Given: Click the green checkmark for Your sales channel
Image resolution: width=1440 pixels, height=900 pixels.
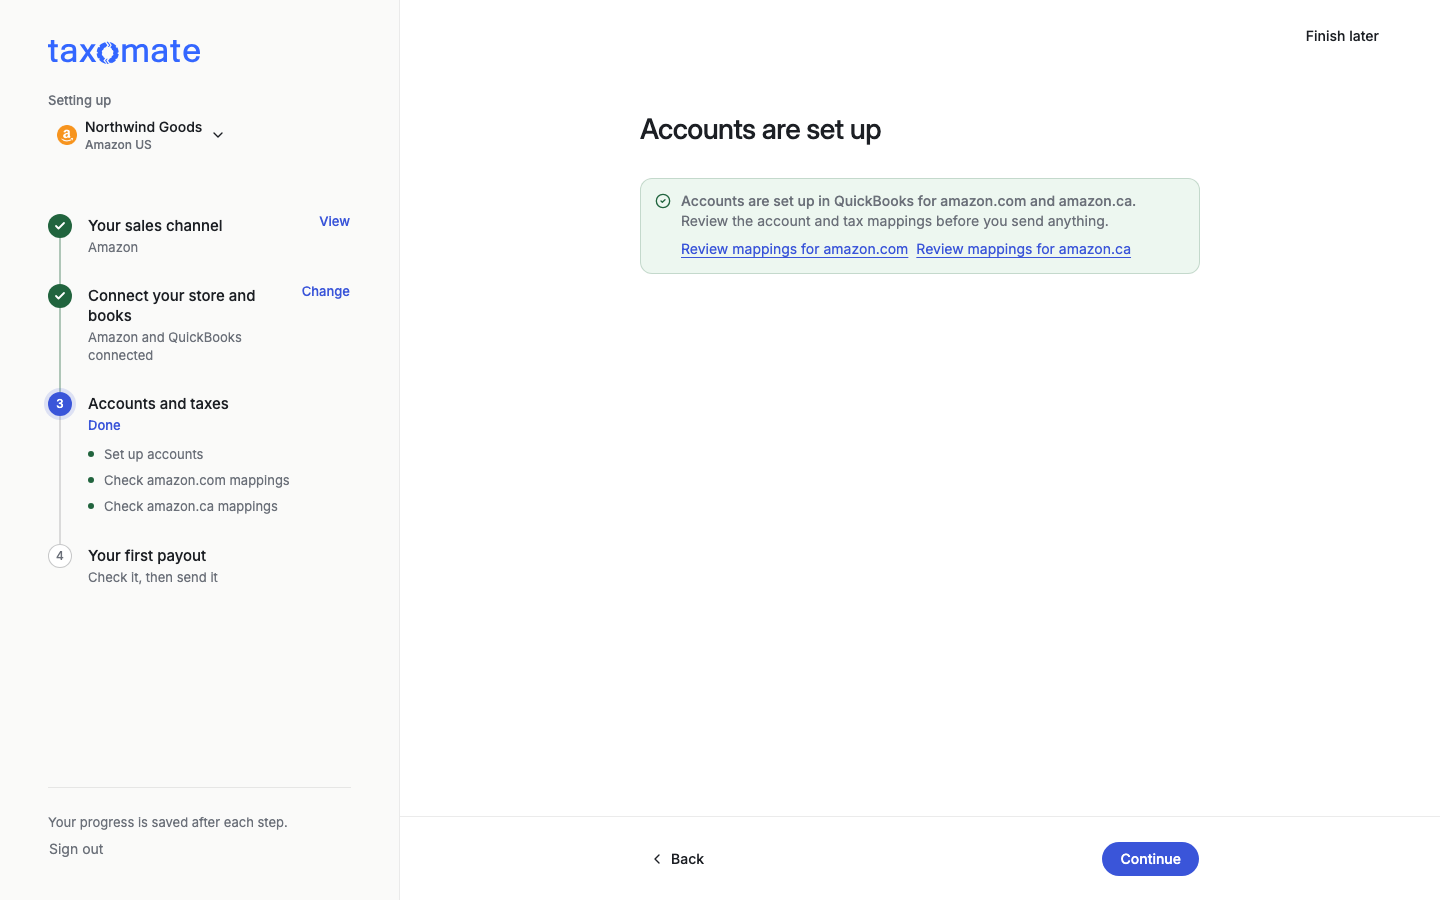Looking at the screenshot, I should (x=60, y=226).
